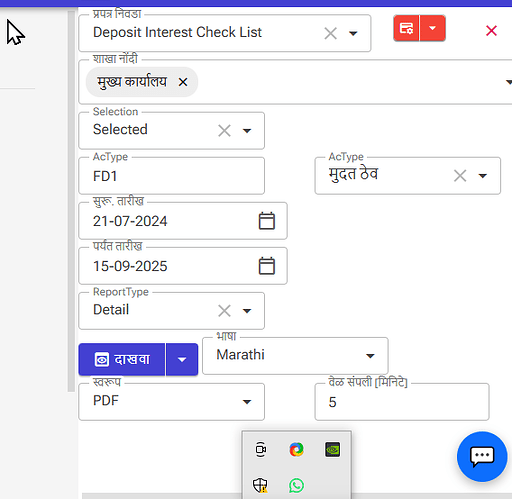Click the Meet Now camera tray icon
This screenshot has width=512, height=499.
(x=260, y=450)
